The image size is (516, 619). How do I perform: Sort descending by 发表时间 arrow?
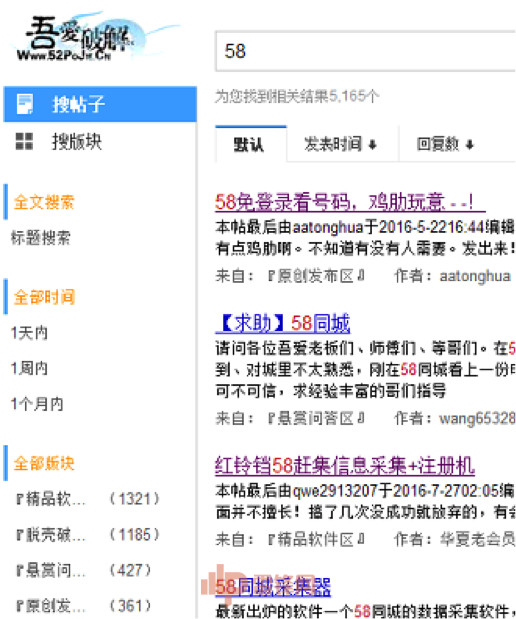pos(372,145)
